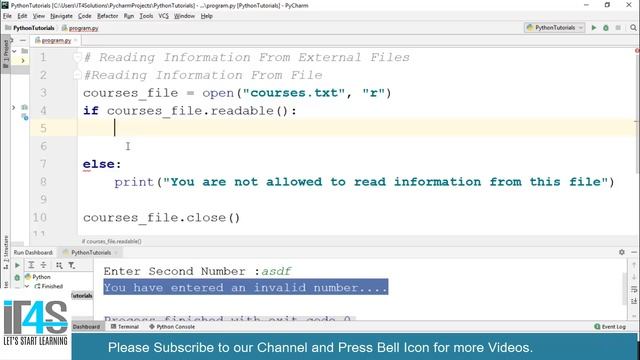Open the VCS menu
The width and height of the screenshot is (640, 360).
click(163, 16)
